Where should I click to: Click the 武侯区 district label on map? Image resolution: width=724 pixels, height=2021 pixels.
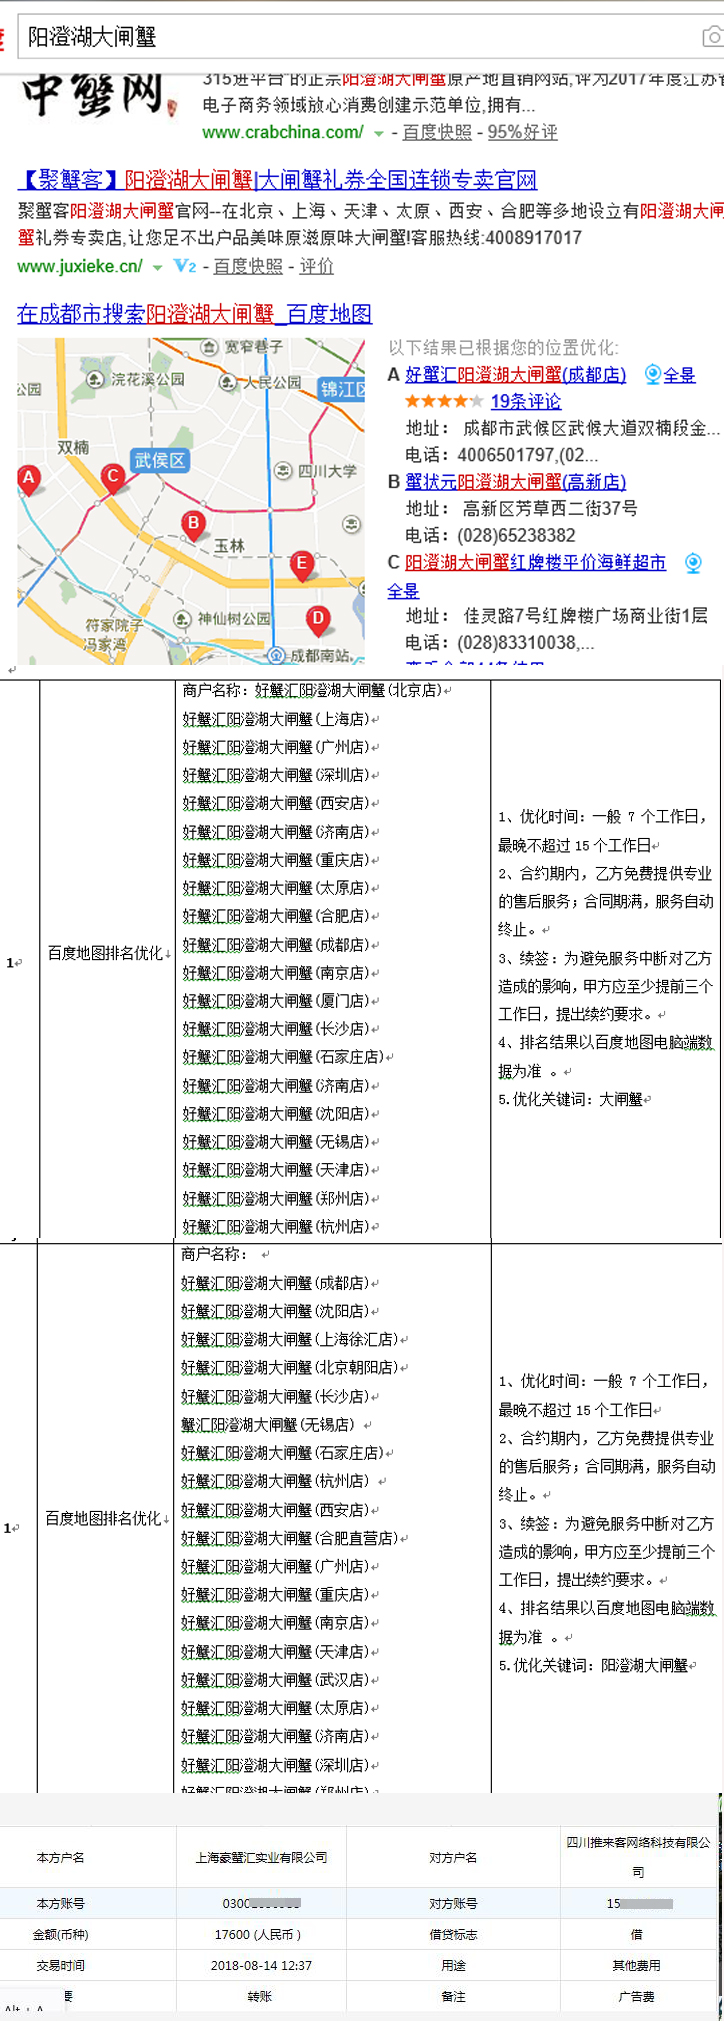(x=160, y=461)
